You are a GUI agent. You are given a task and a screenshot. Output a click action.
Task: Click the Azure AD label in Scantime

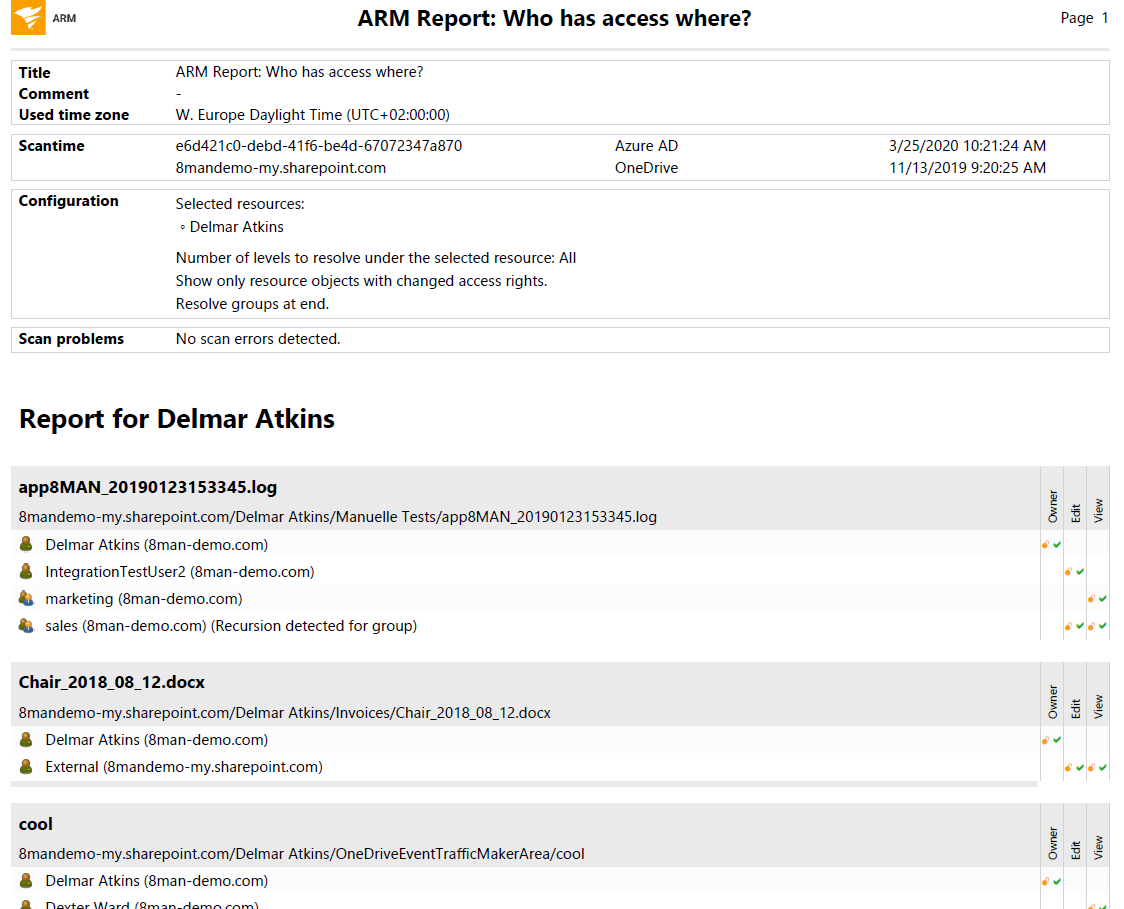click(x=646, y=146)
